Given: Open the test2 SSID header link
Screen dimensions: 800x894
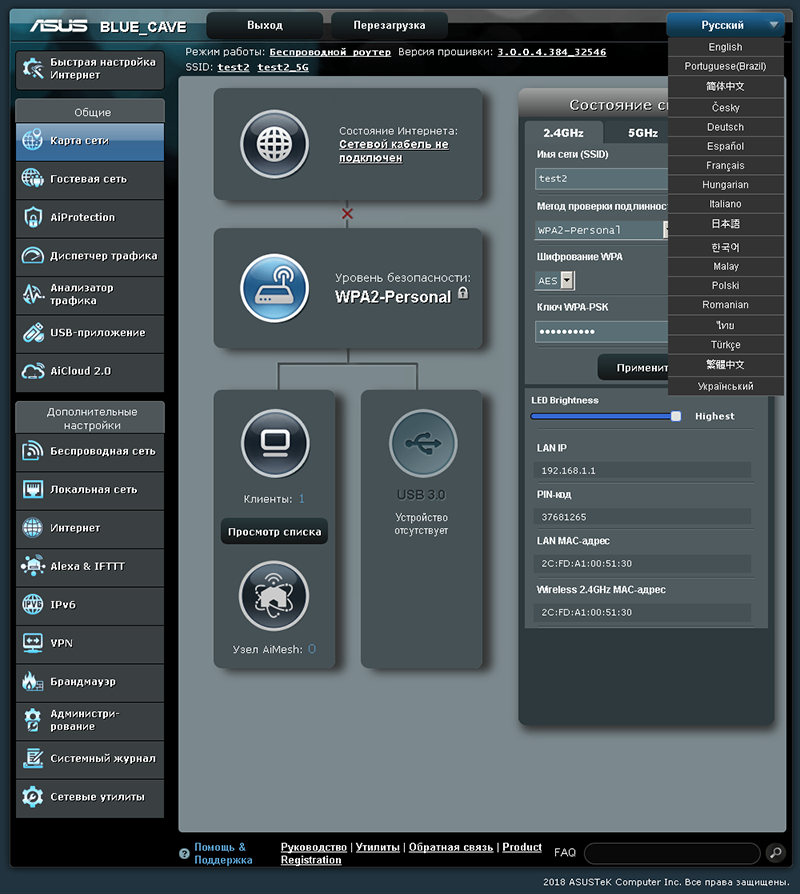Looking at the screenshot, I should coord(233,67).
